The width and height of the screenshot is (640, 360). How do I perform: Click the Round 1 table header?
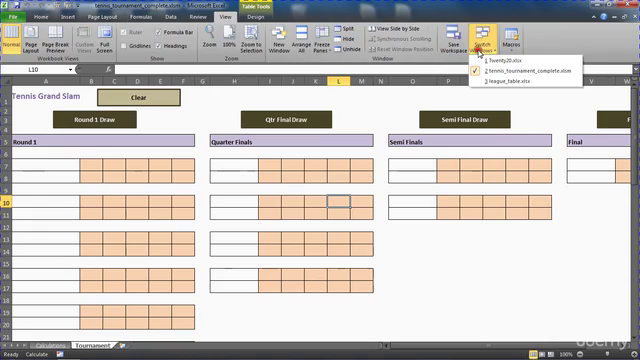(103, 142)
